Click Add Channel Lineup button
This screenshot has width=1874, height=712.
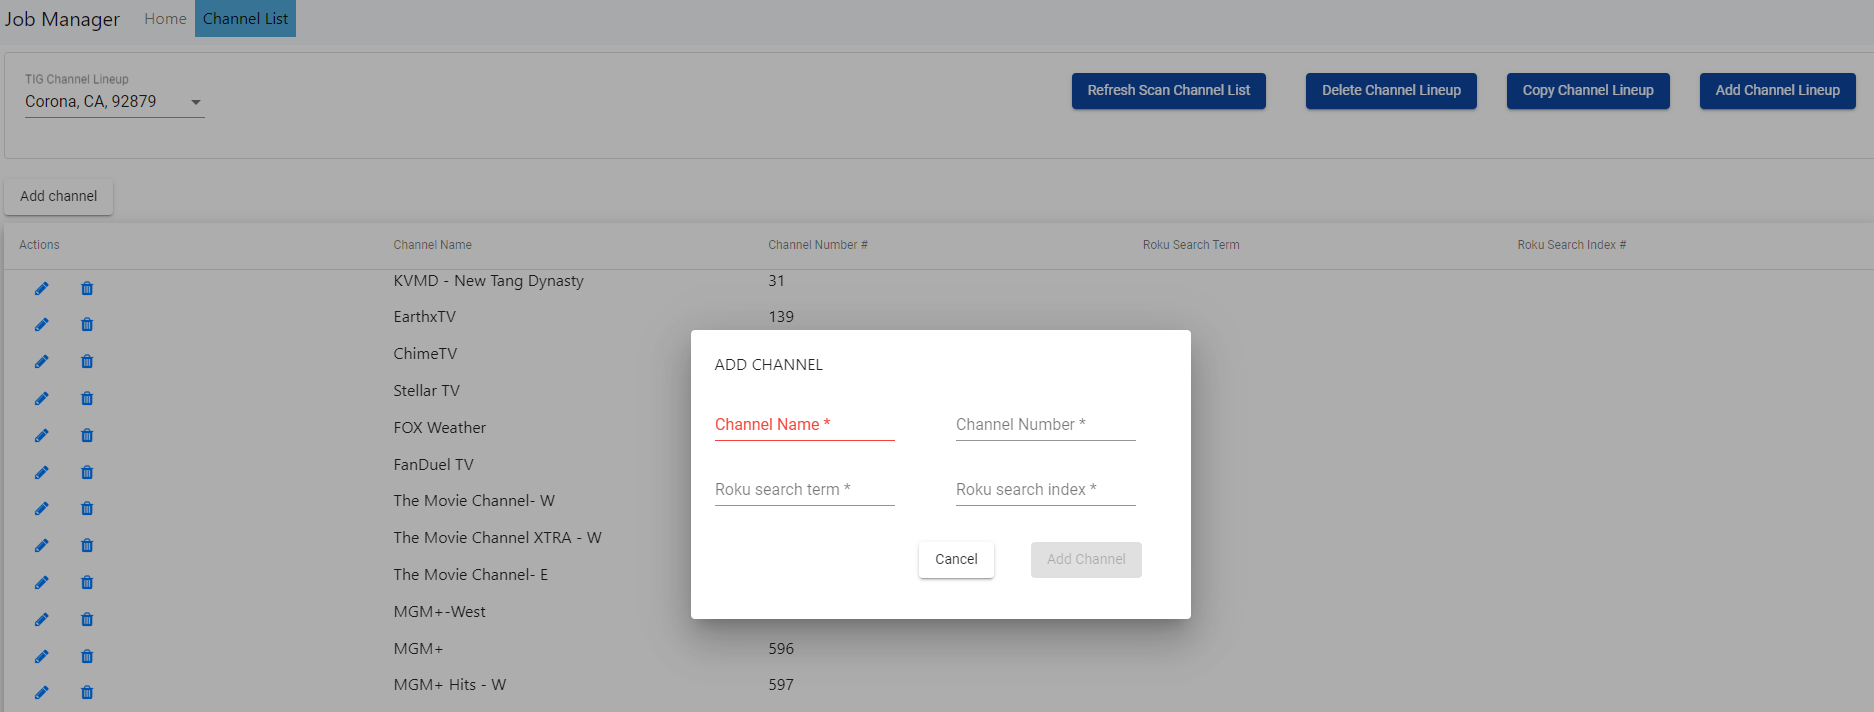coord(1777,90)
